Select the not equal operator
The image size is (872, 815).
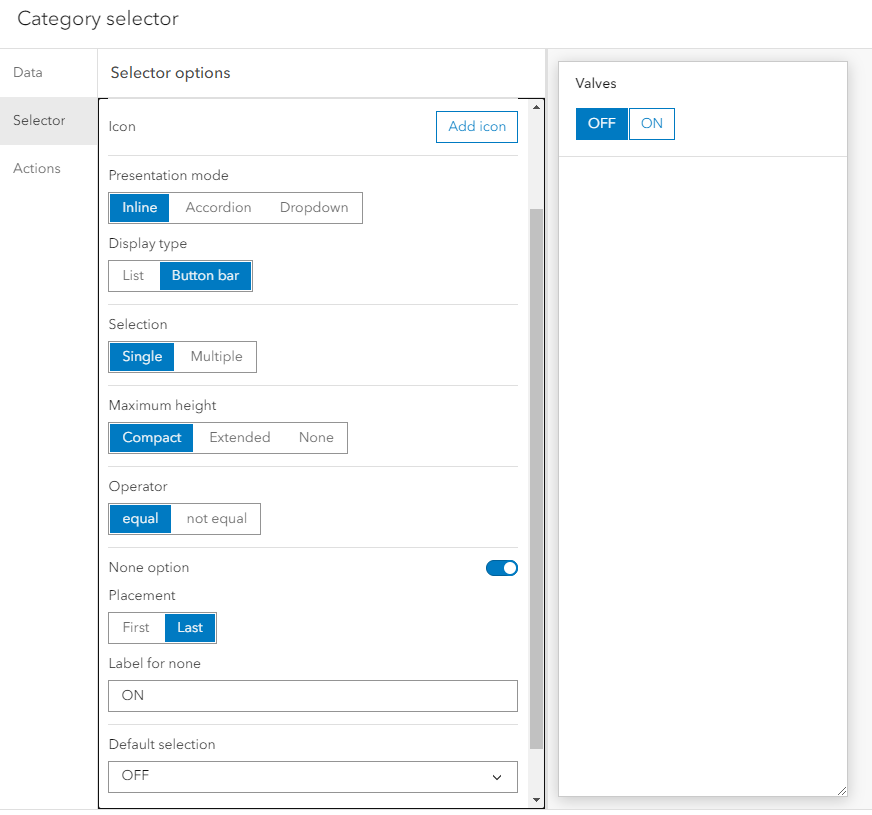coord(217,518)
